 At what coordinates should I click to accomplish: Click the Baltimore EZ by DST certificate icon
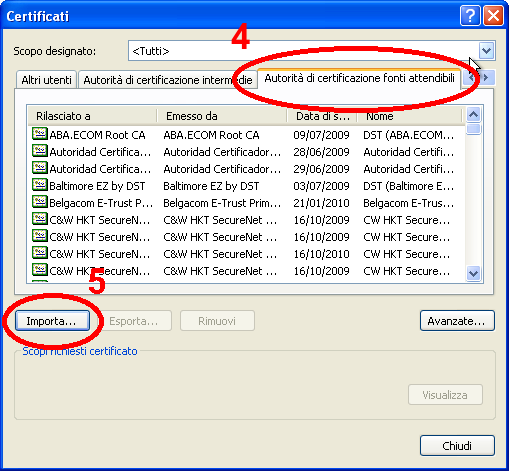tap(40, 185)
